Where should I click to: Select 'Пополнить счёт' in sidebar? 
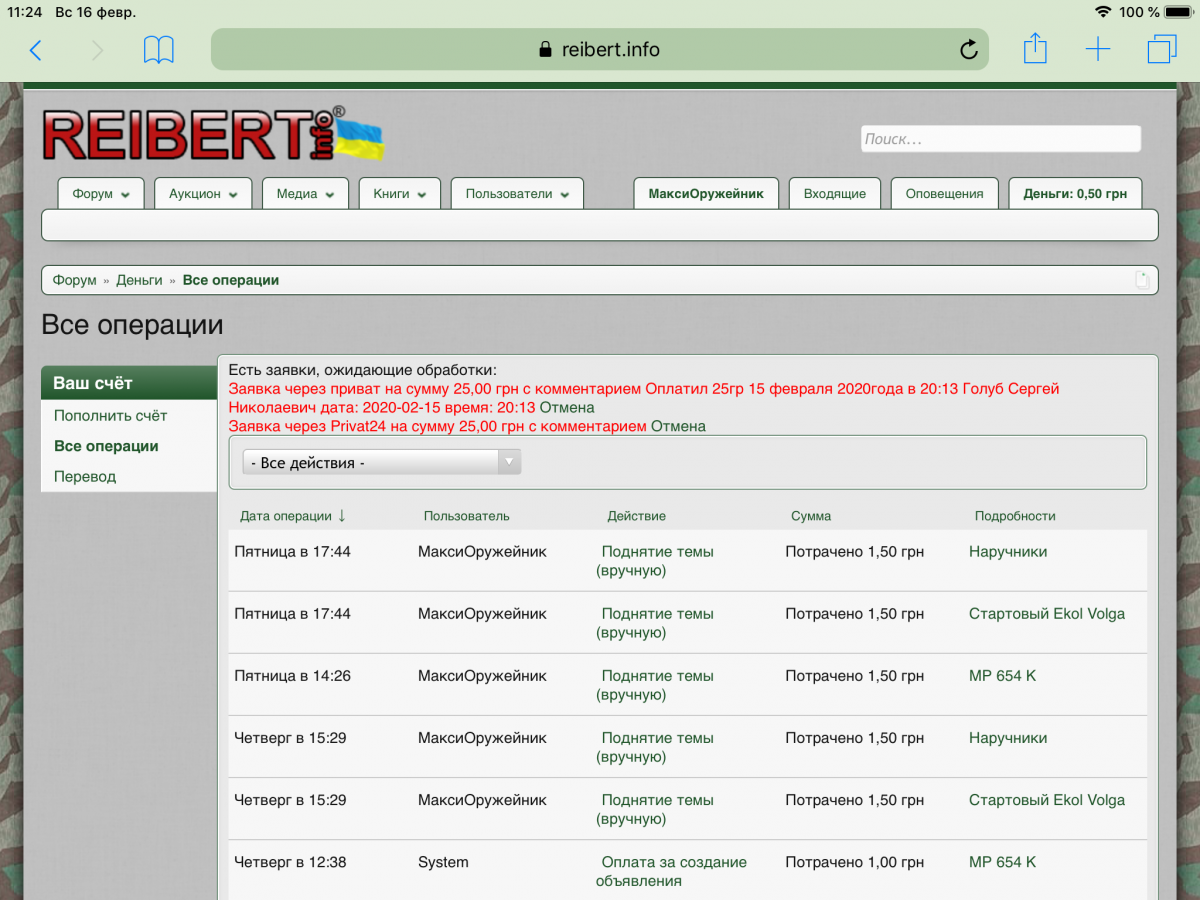111,415
